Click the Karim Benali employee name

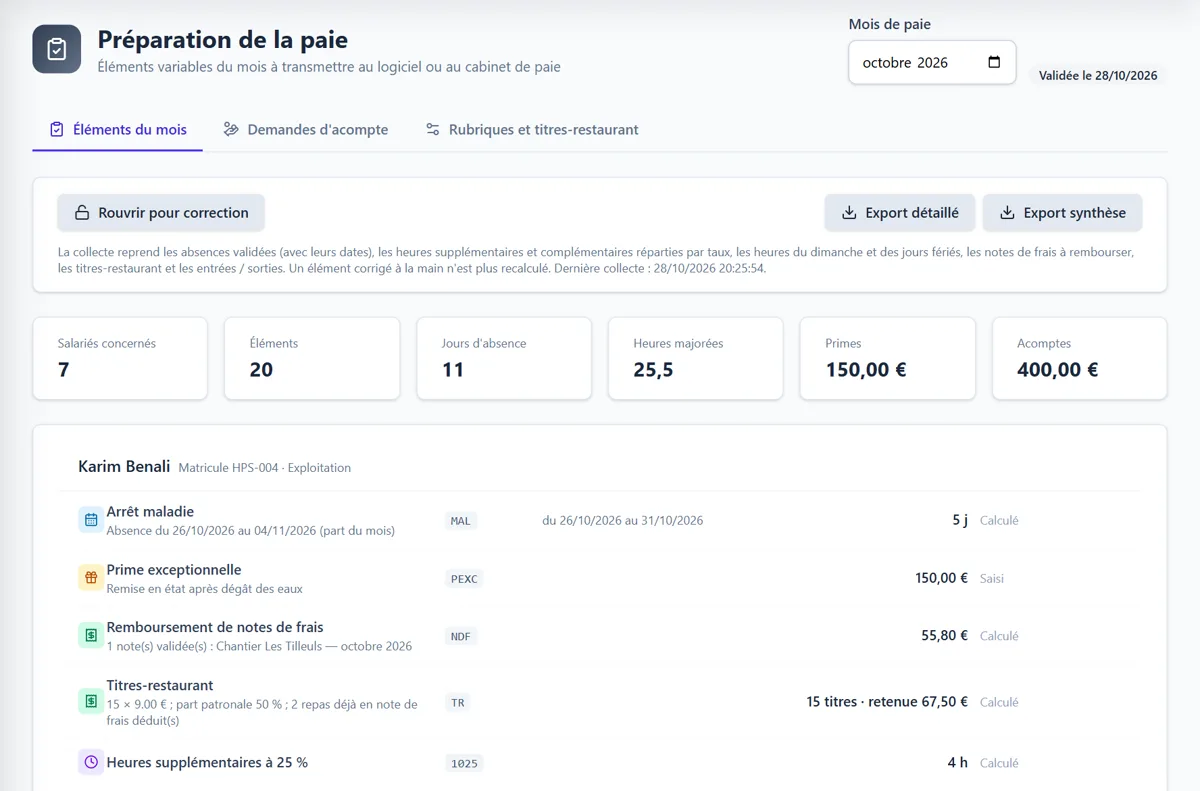point(124,466)
